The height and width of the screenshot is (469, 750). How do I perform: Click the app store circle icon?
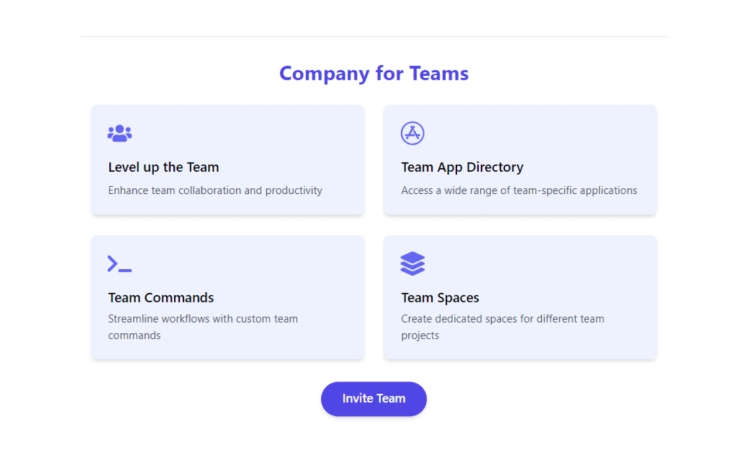click(412, 133)
